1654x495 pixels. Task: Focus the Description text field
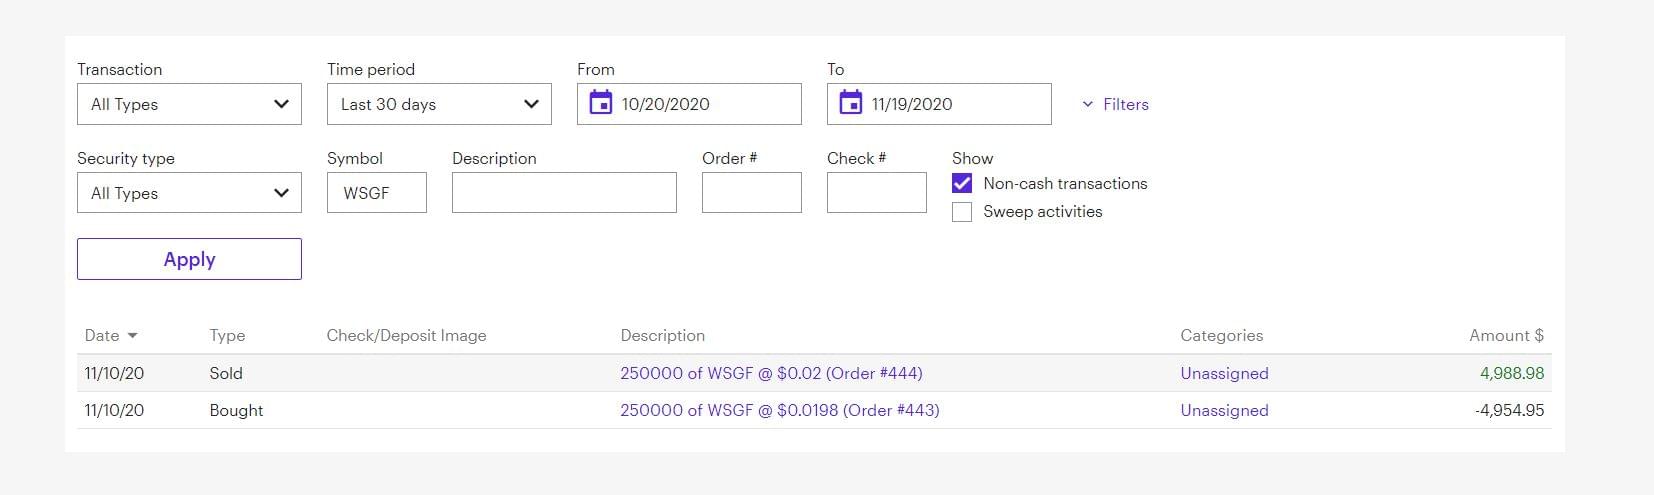564,193
